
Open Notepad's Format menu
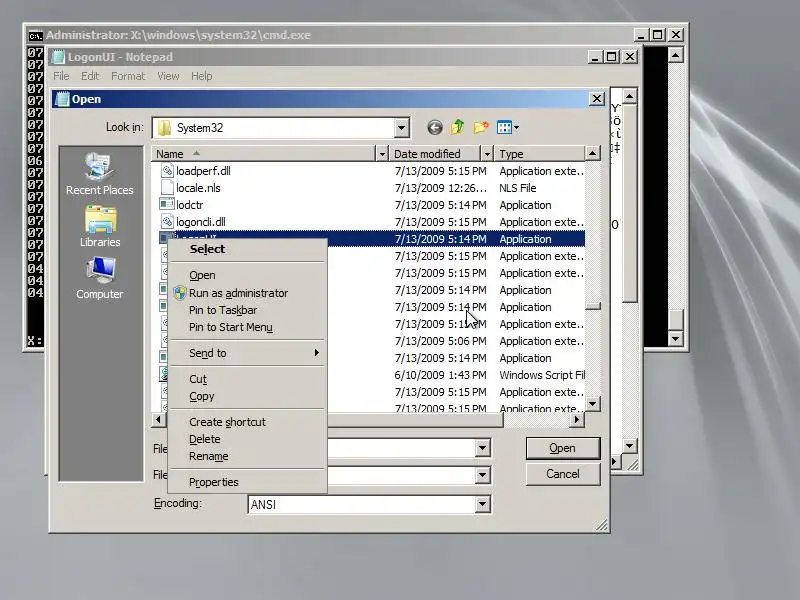tap(128, 76)
